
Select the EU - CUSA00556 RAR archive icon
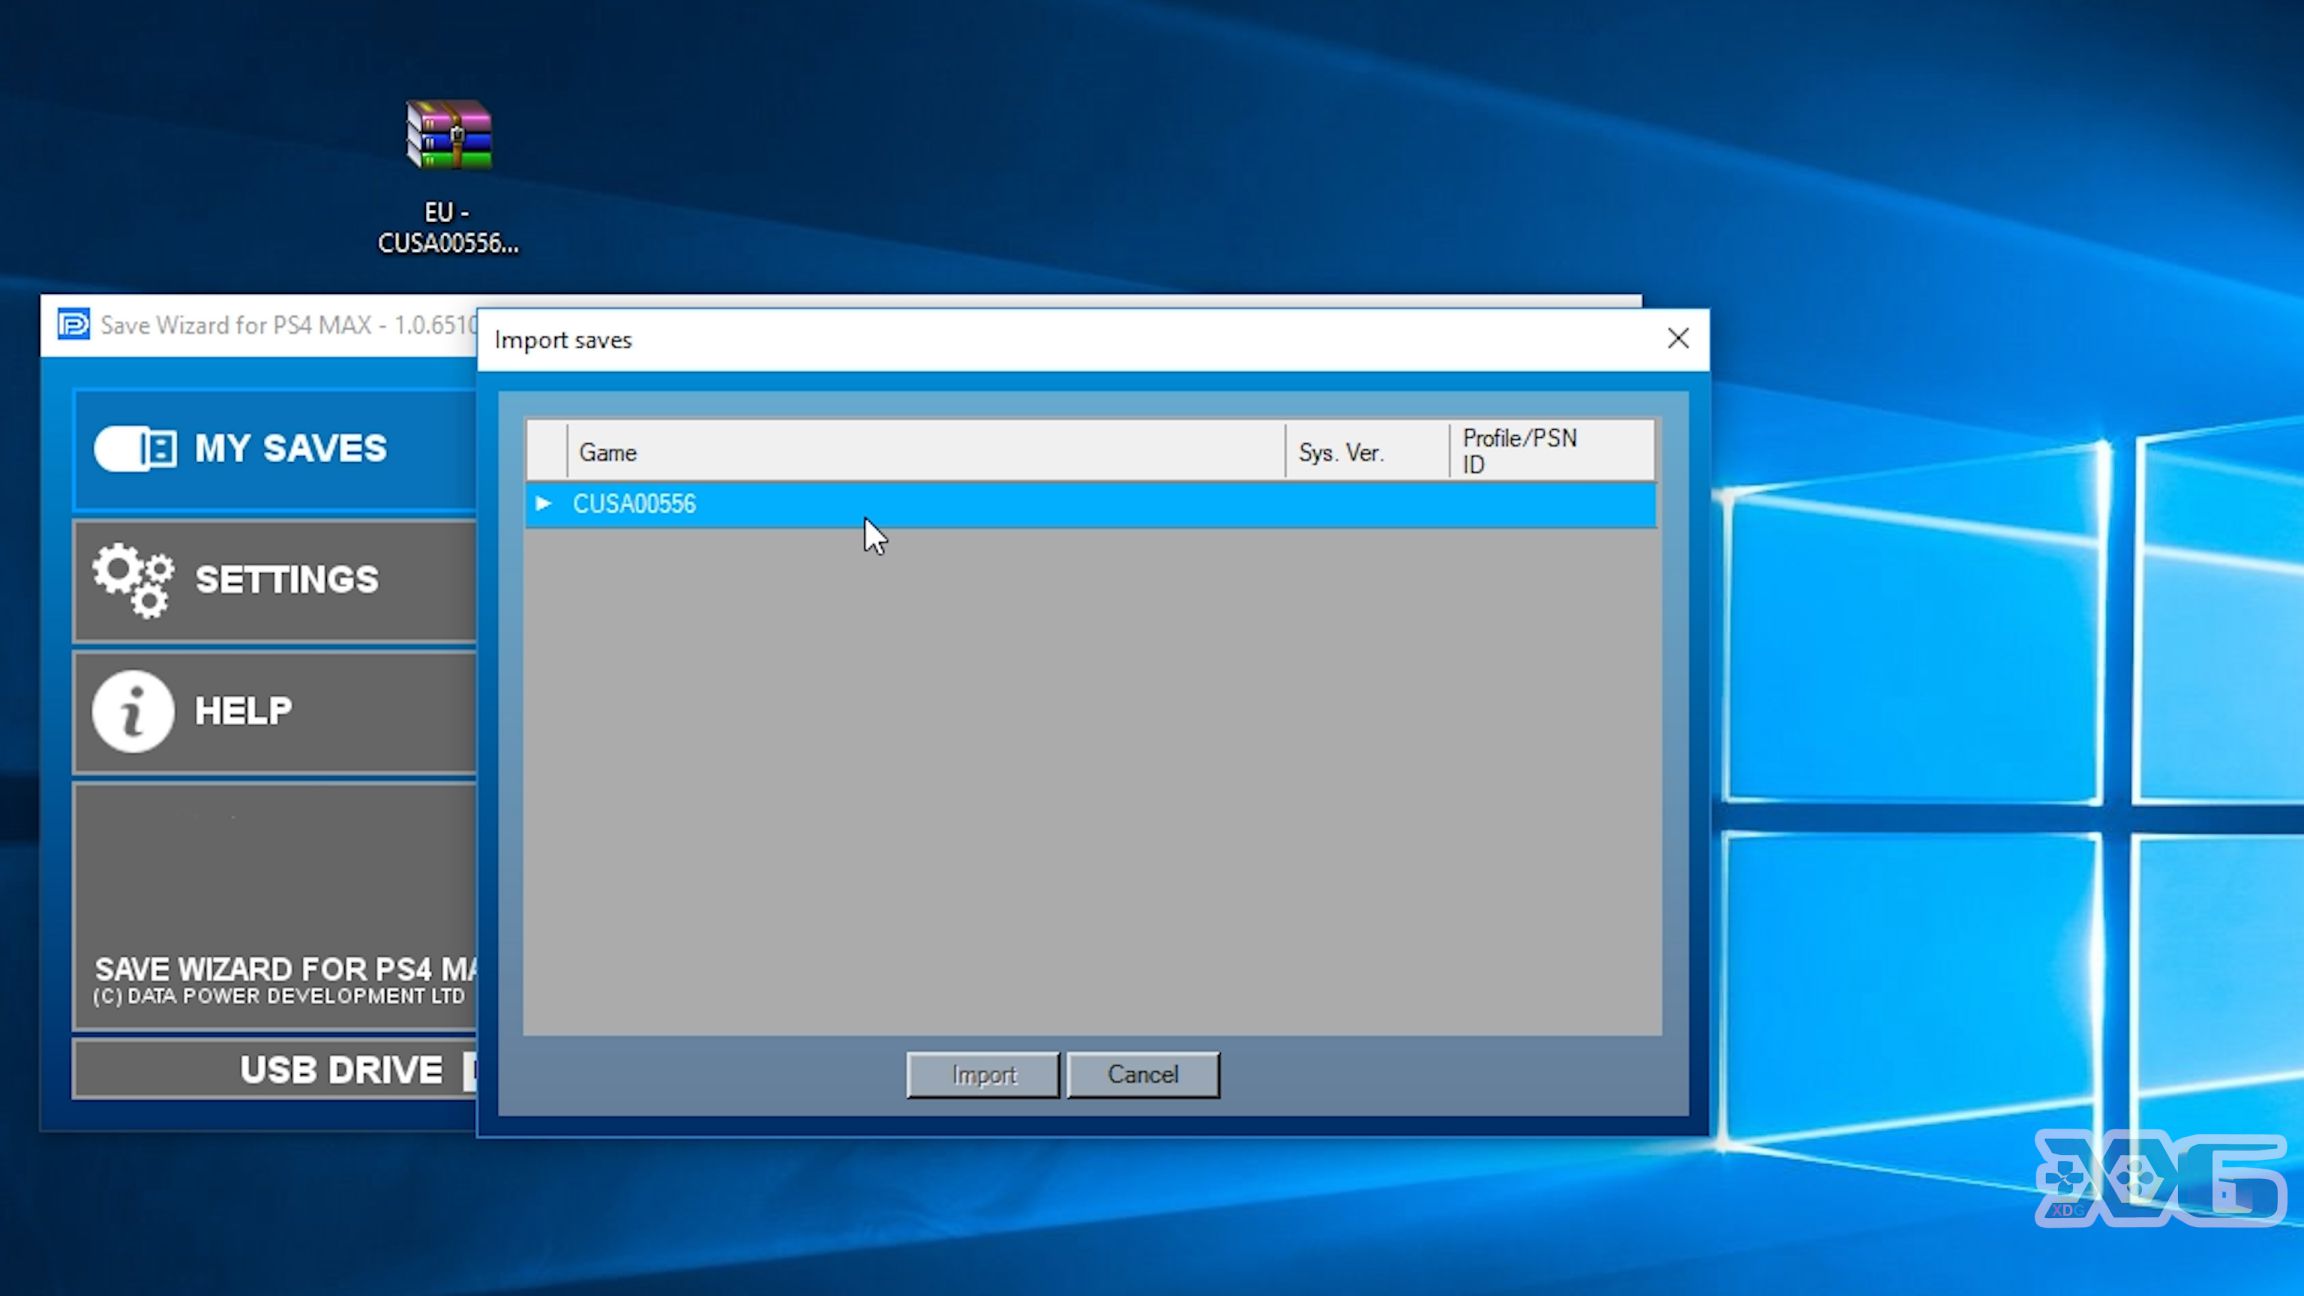pos(449,135)
